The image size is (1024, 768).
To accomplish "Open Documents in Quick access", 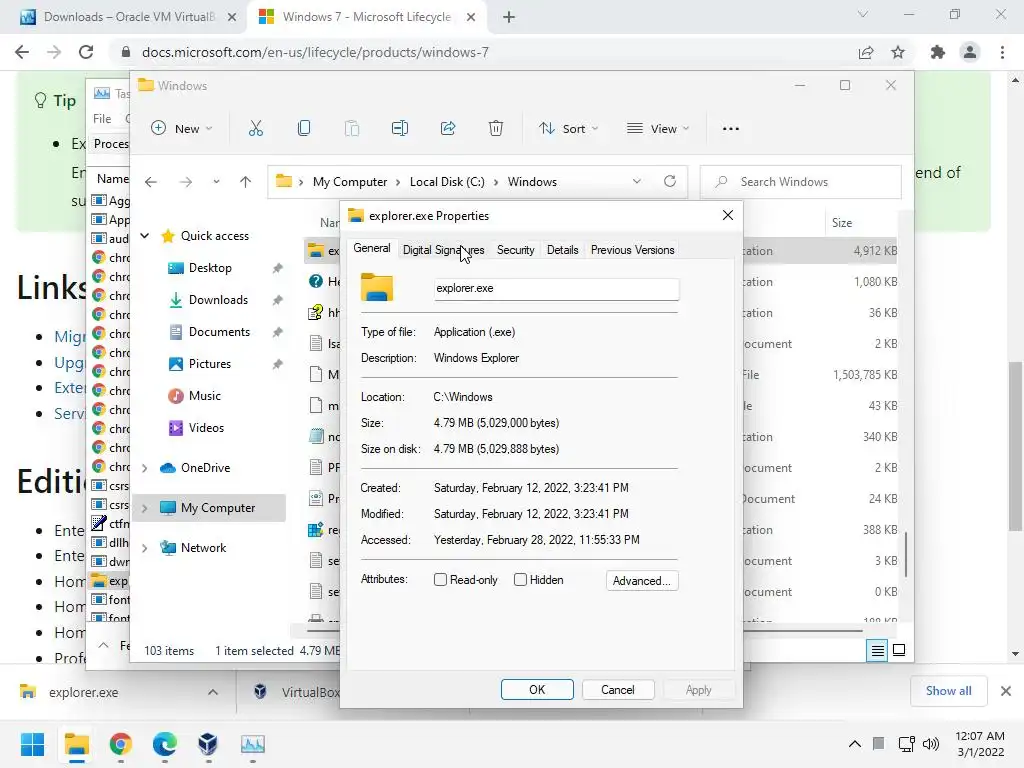I will (219, 332).
